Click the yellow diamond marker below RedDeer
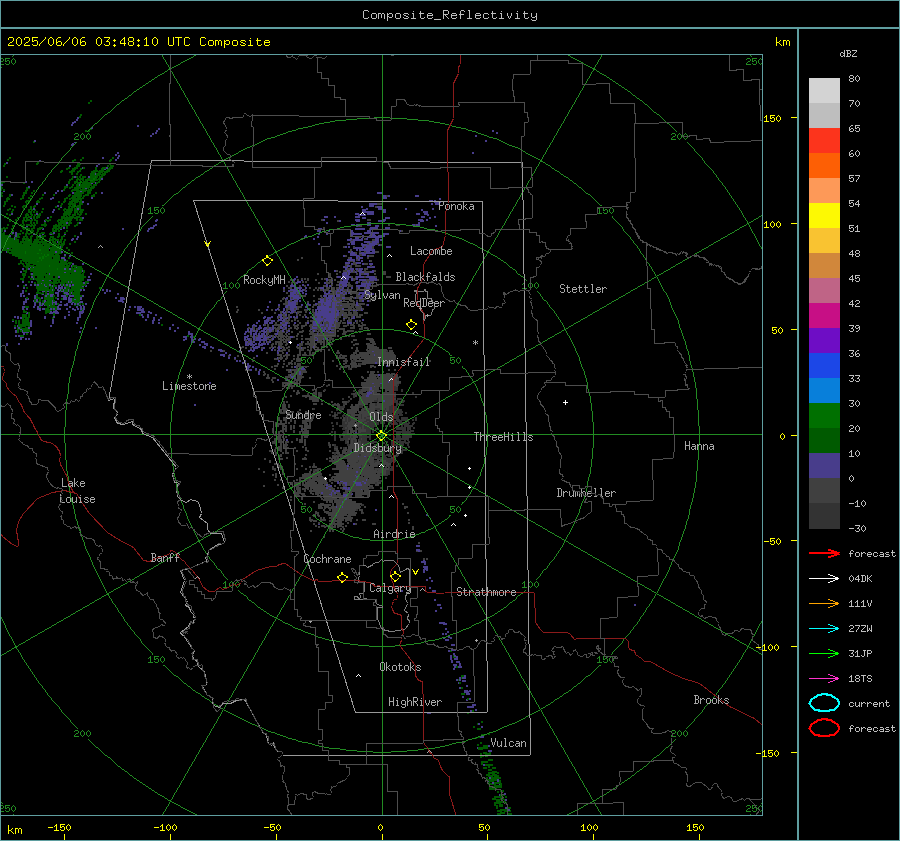This screenshot has height=841, width=900. 411,325
